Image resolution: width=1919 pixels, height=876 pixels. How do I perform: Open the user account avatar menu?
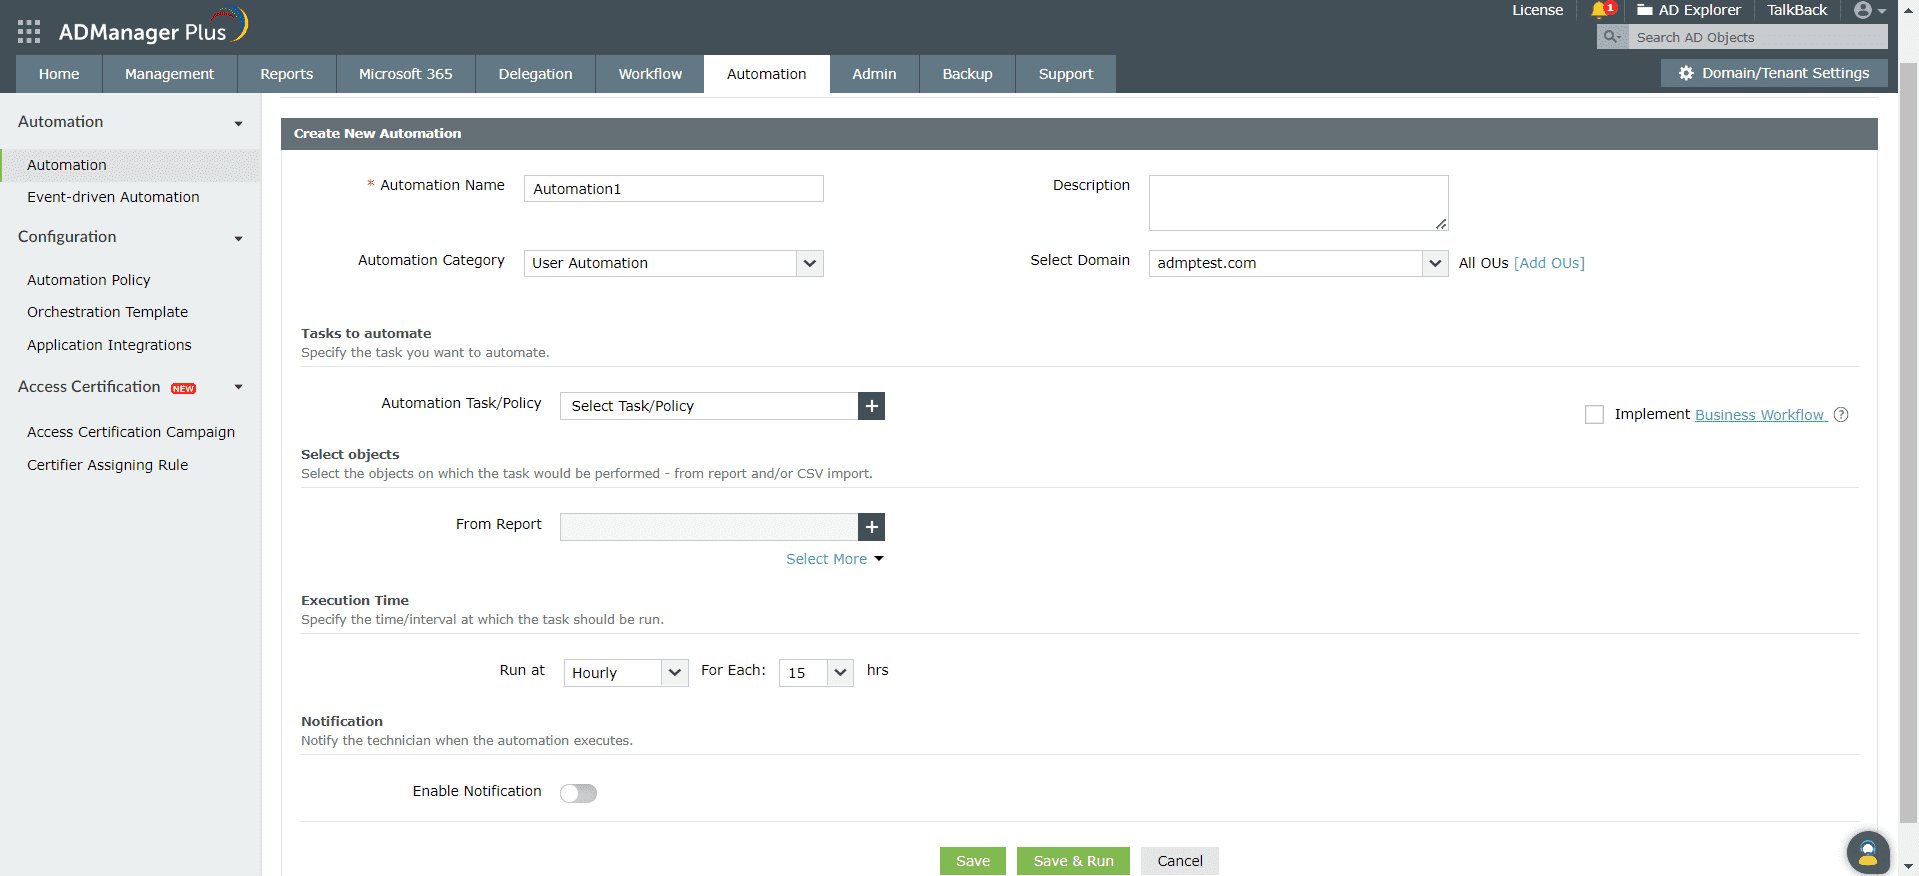pyautogui.click(x=1869, y=10)
